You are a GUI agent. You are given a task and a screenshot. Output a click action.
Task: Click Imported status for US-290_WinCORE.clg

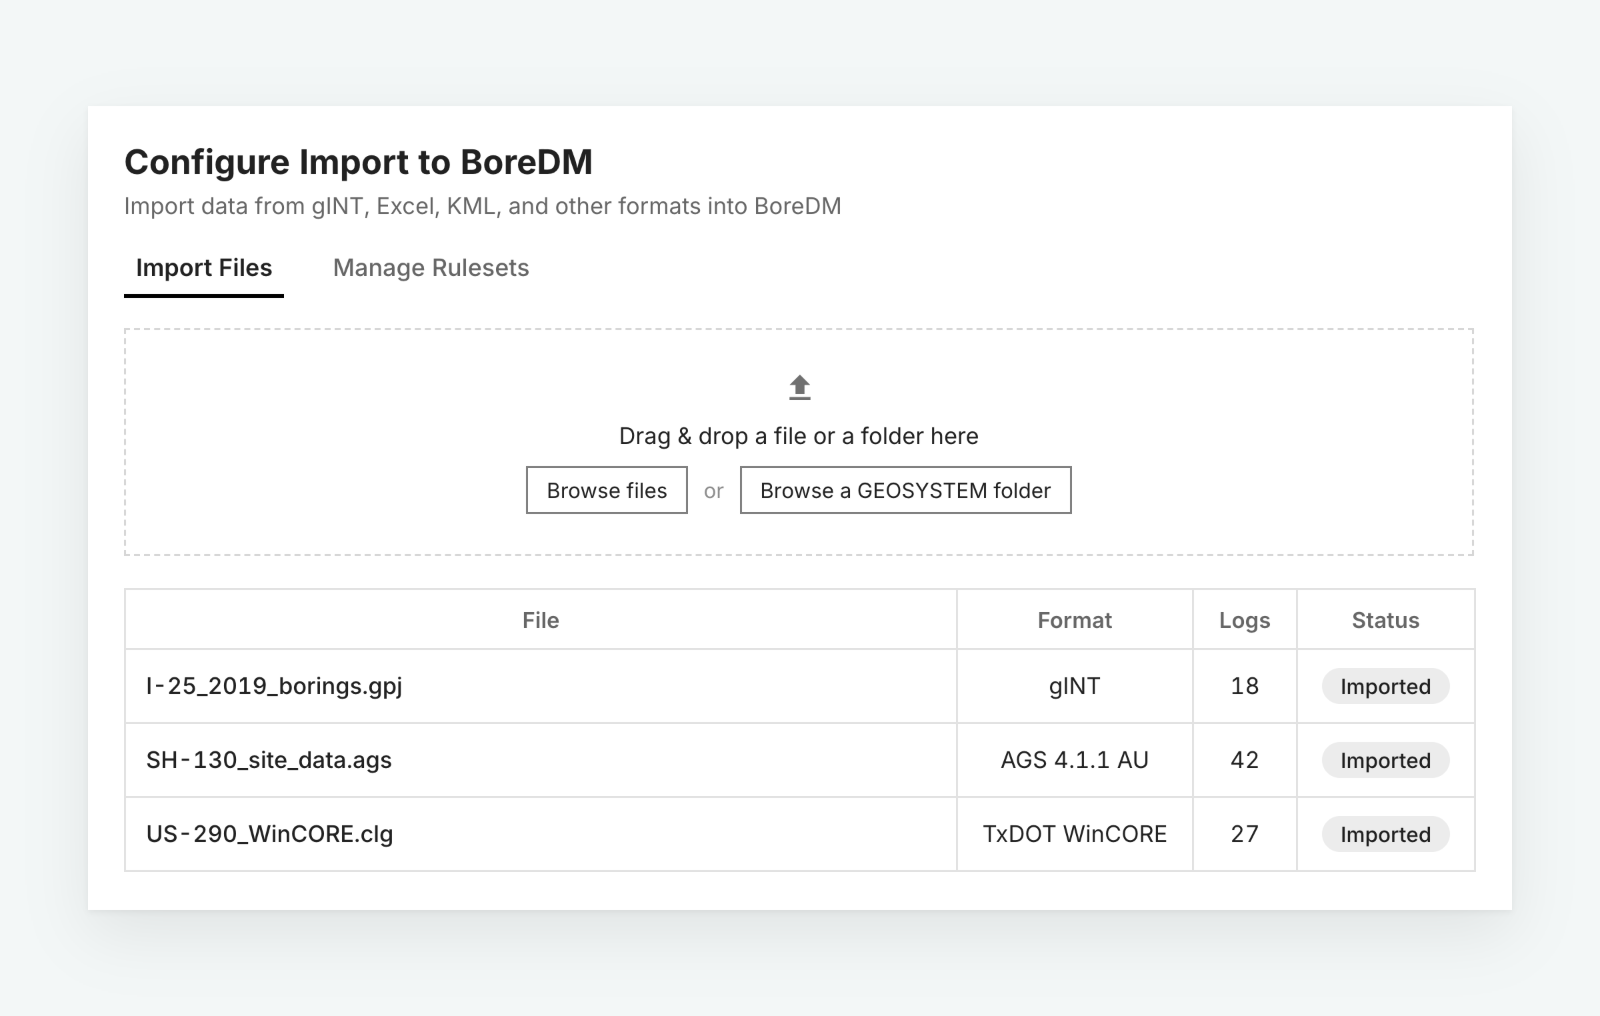tap(1386, 834)
